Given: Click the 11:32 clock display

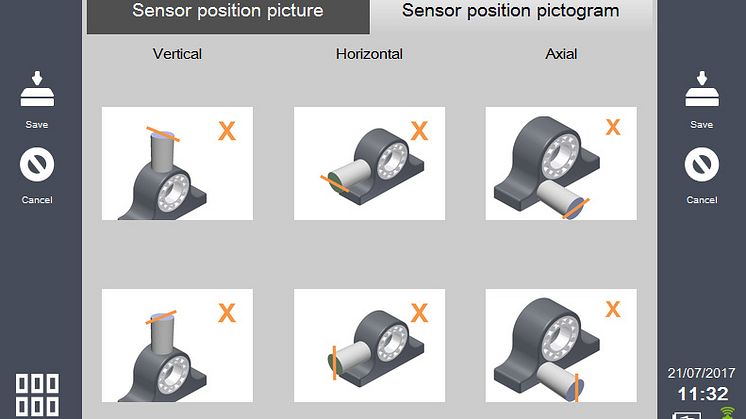Looking at the screenshot, I should tap(703, 394).
